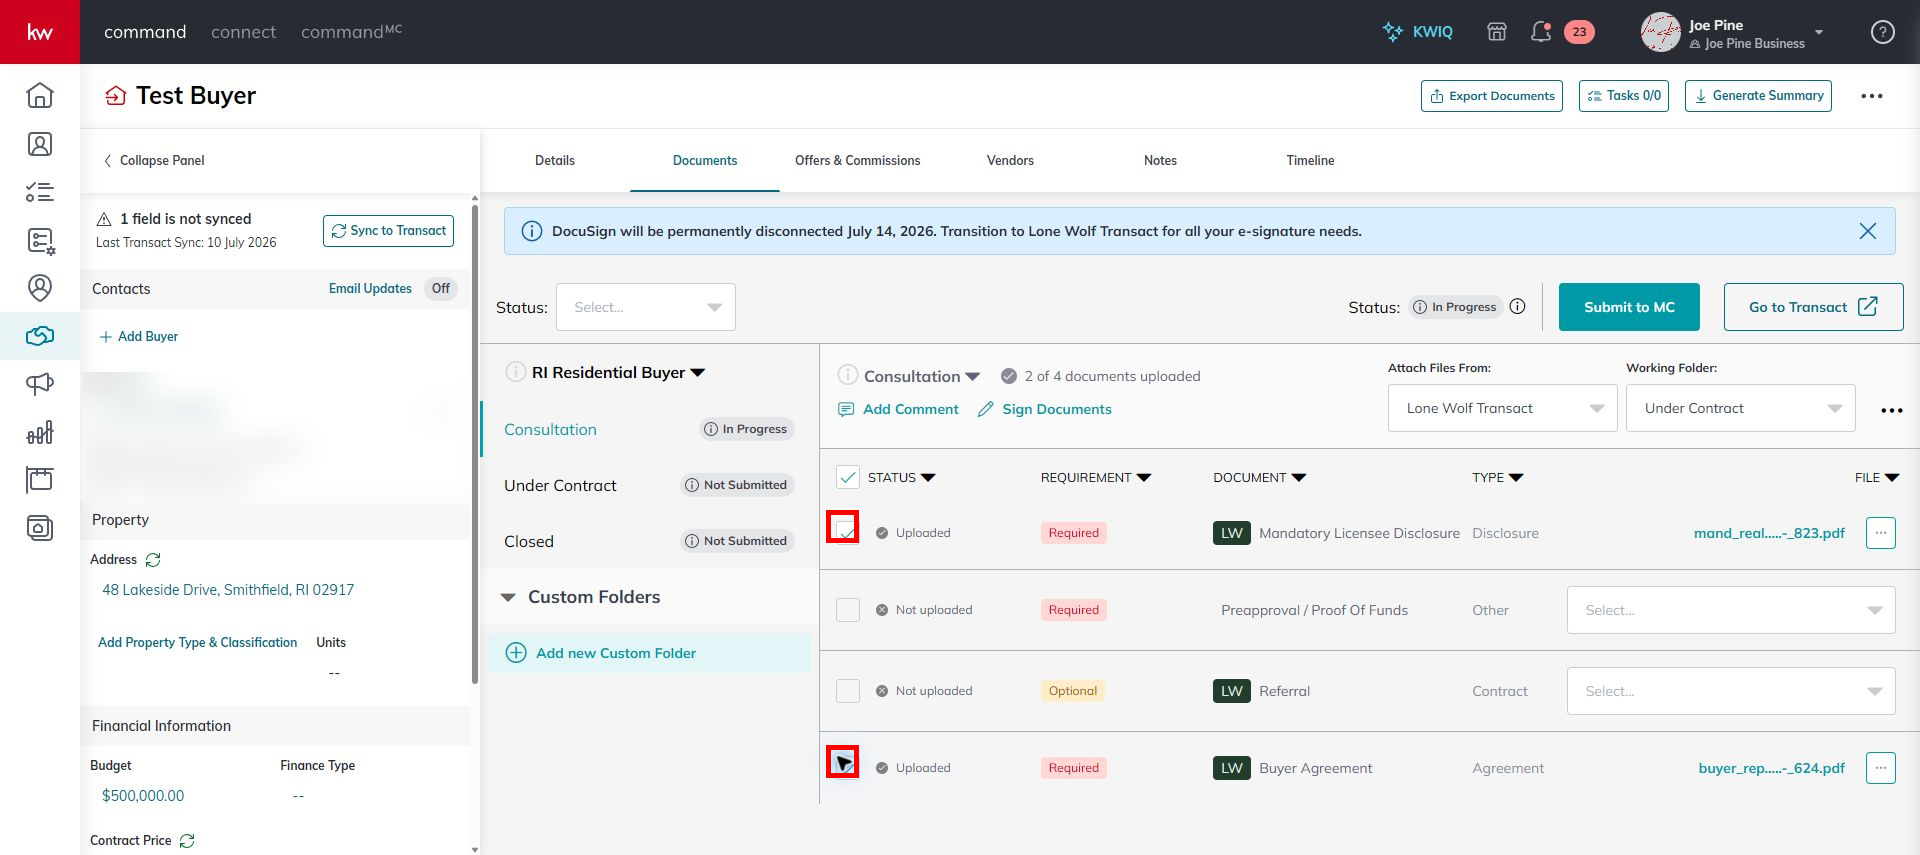This screenshot has width=1920, height=855.
Task: Refresh the Contract Price sync icon
Action: click(187, 841)
